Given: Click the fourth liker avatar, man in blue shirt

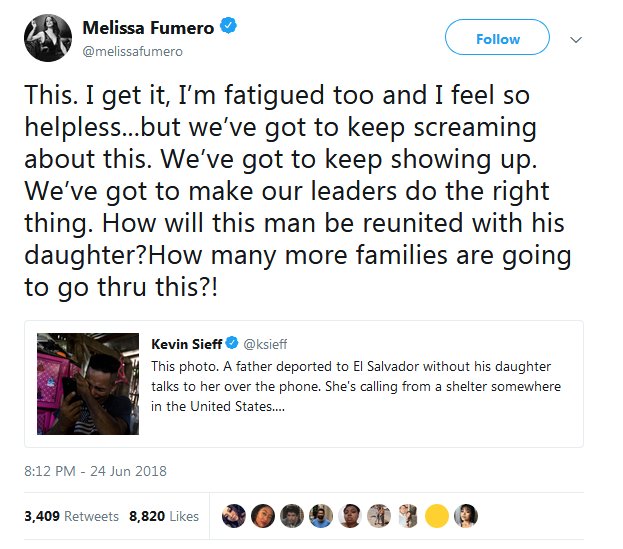Looking at the screenshot, I should point(320,516).
